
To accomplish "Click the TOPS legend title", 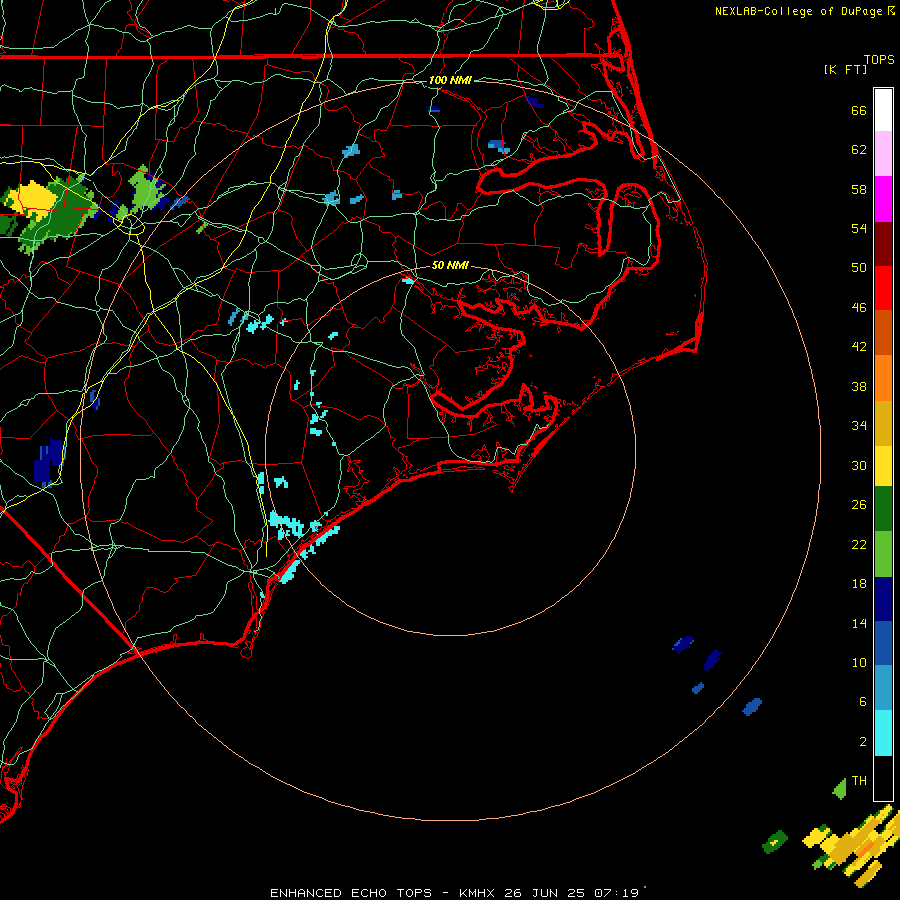I will pyautogui.click(x=879, y=59).
